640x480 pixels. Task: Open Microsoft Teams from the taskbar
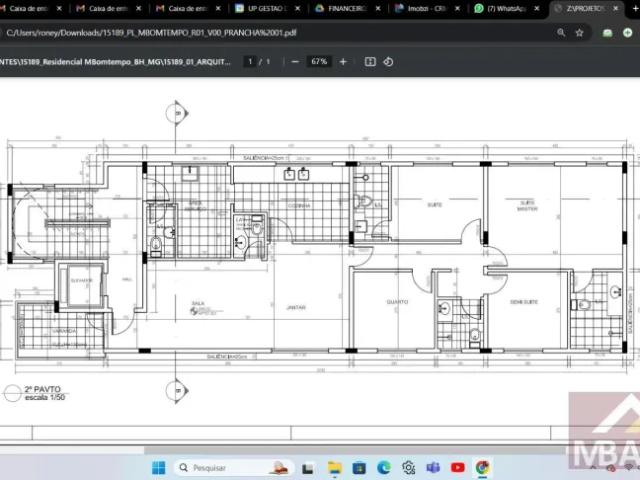433,467
